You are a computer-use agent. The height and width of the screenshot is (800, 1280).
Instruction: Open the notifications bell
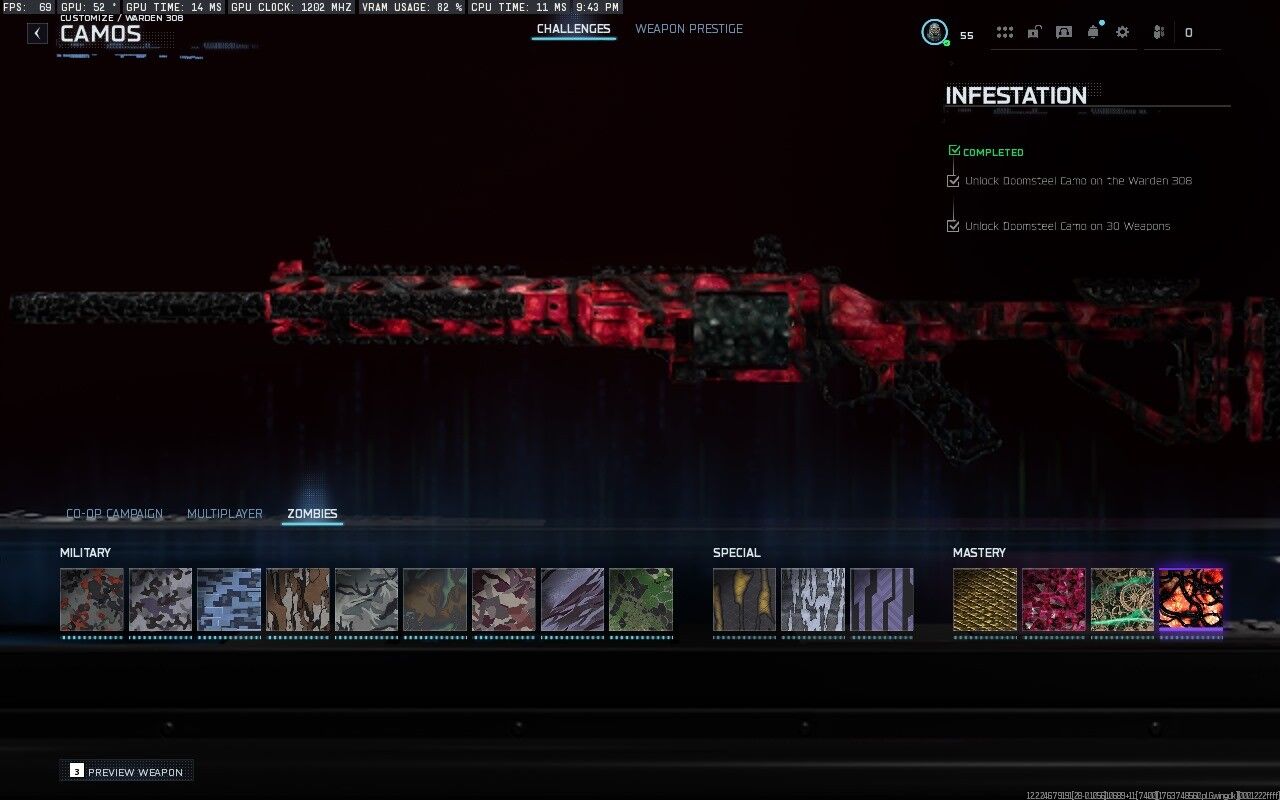pos(1093,32)
